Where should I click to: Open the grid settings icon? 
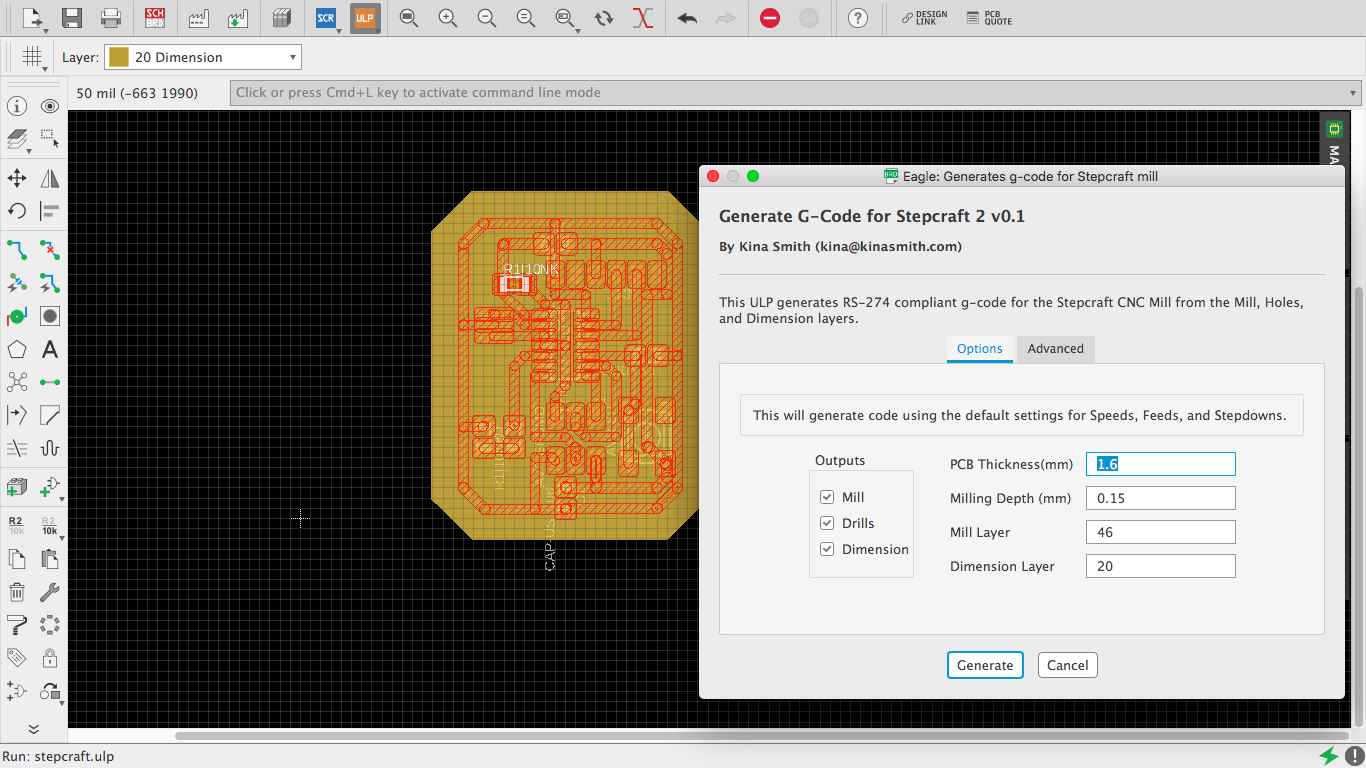point(32,57)
